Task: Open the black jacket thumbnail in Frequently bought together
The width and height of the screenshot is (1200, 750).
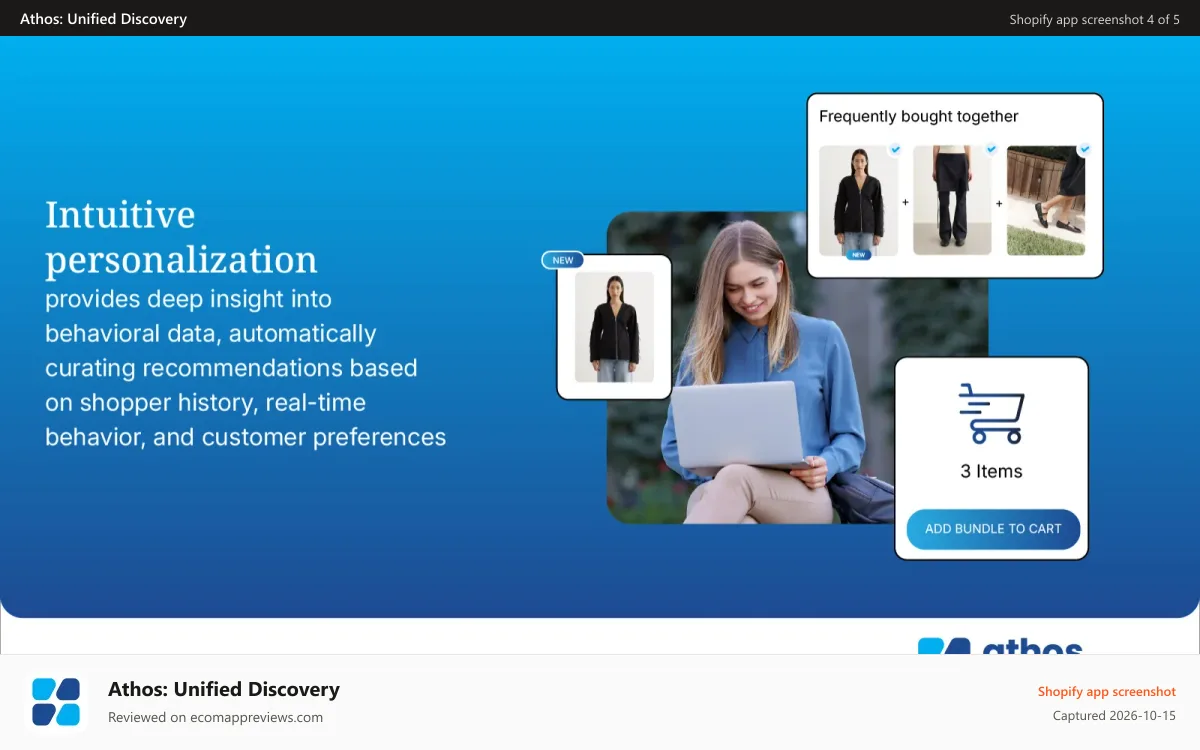Action: [858, 201]
